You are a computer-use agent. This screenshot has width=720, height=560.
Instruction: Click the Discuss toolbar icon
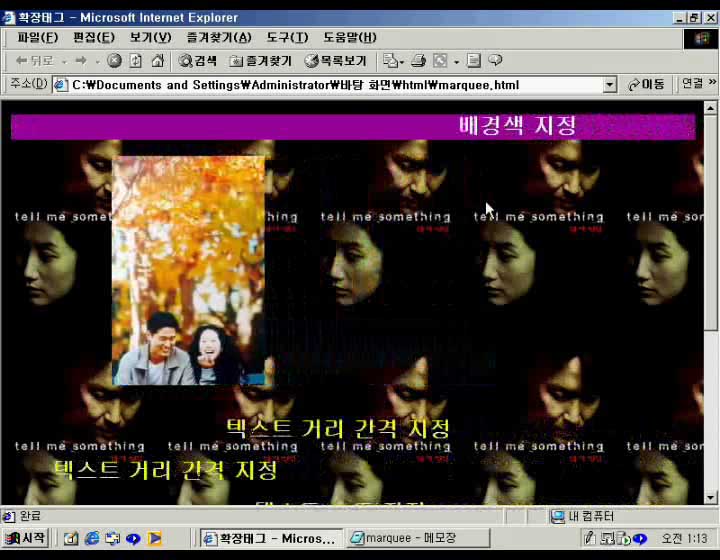473,61
